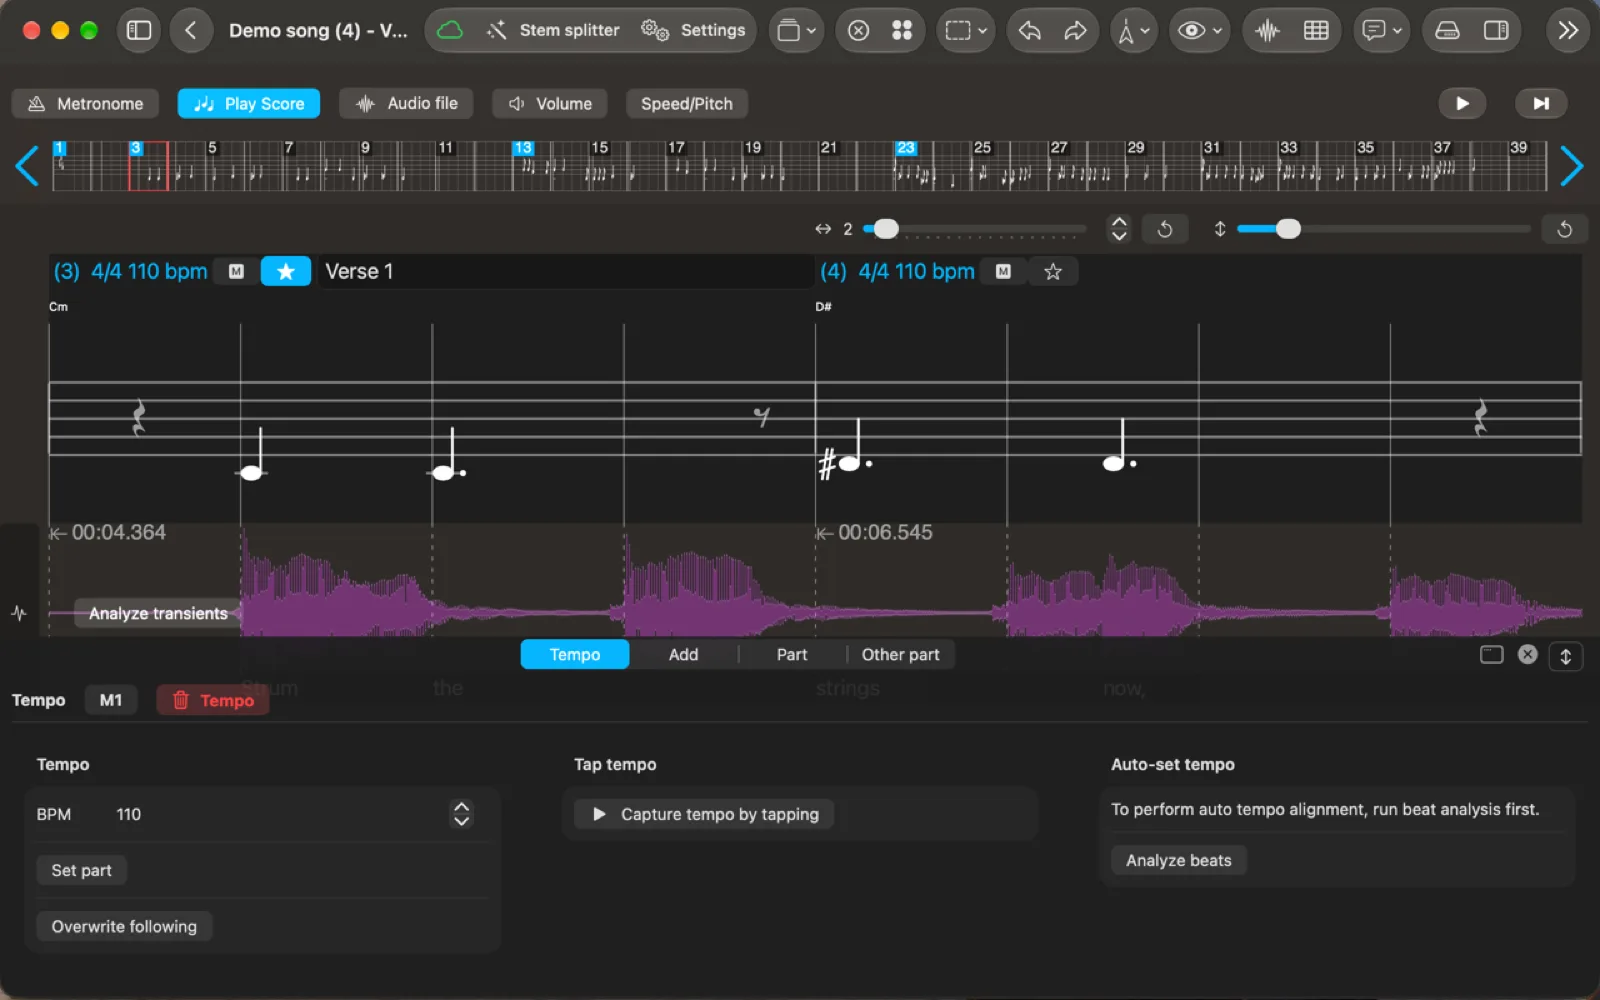Start playback with the play button
Image resolution: width=1600 pixels, height=1000 pixels.
click(1462, 103)
